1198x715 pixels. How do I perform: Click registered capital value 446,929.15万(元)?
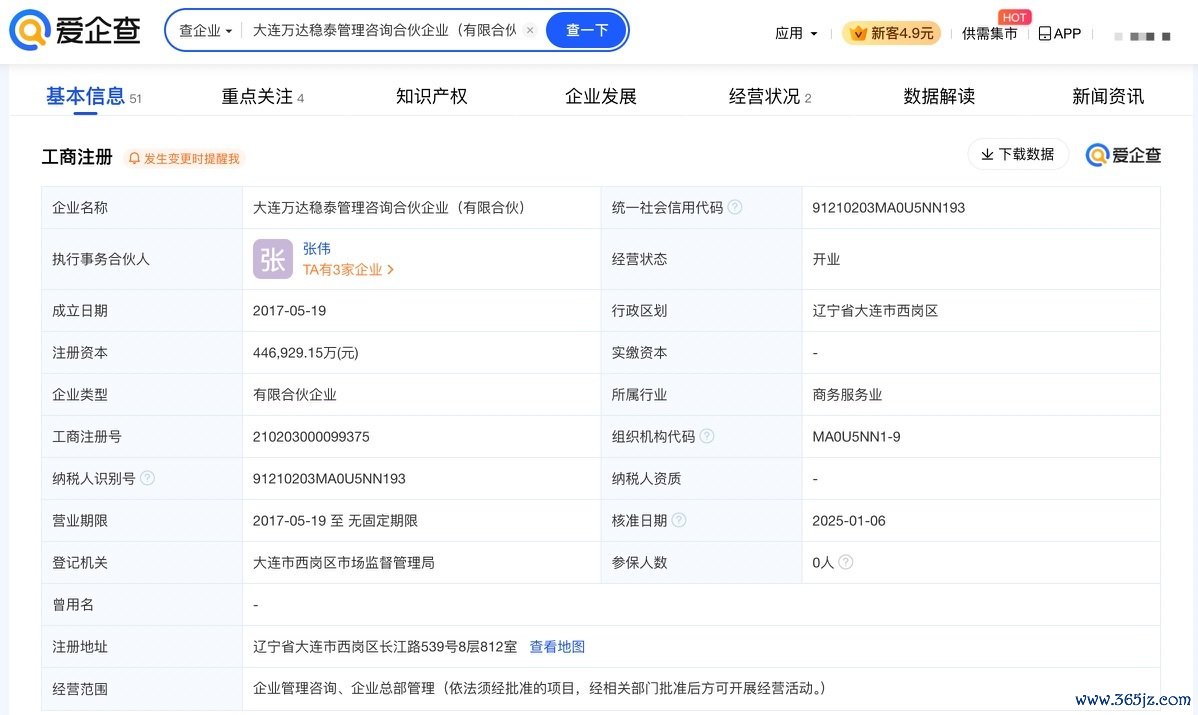pyautogui.click(x=306, y=353)
